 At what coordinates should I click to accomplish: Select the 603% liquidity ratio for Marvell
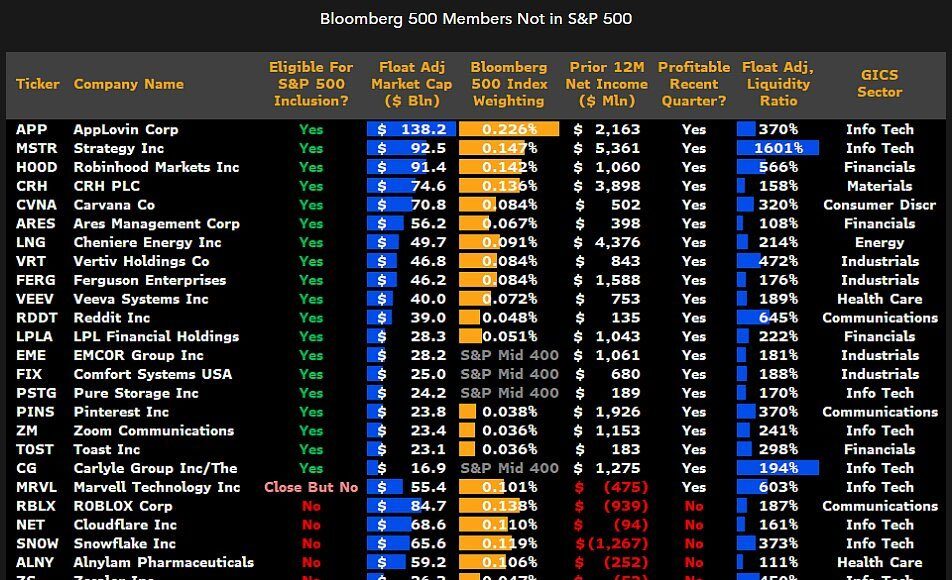coord(778,487)
